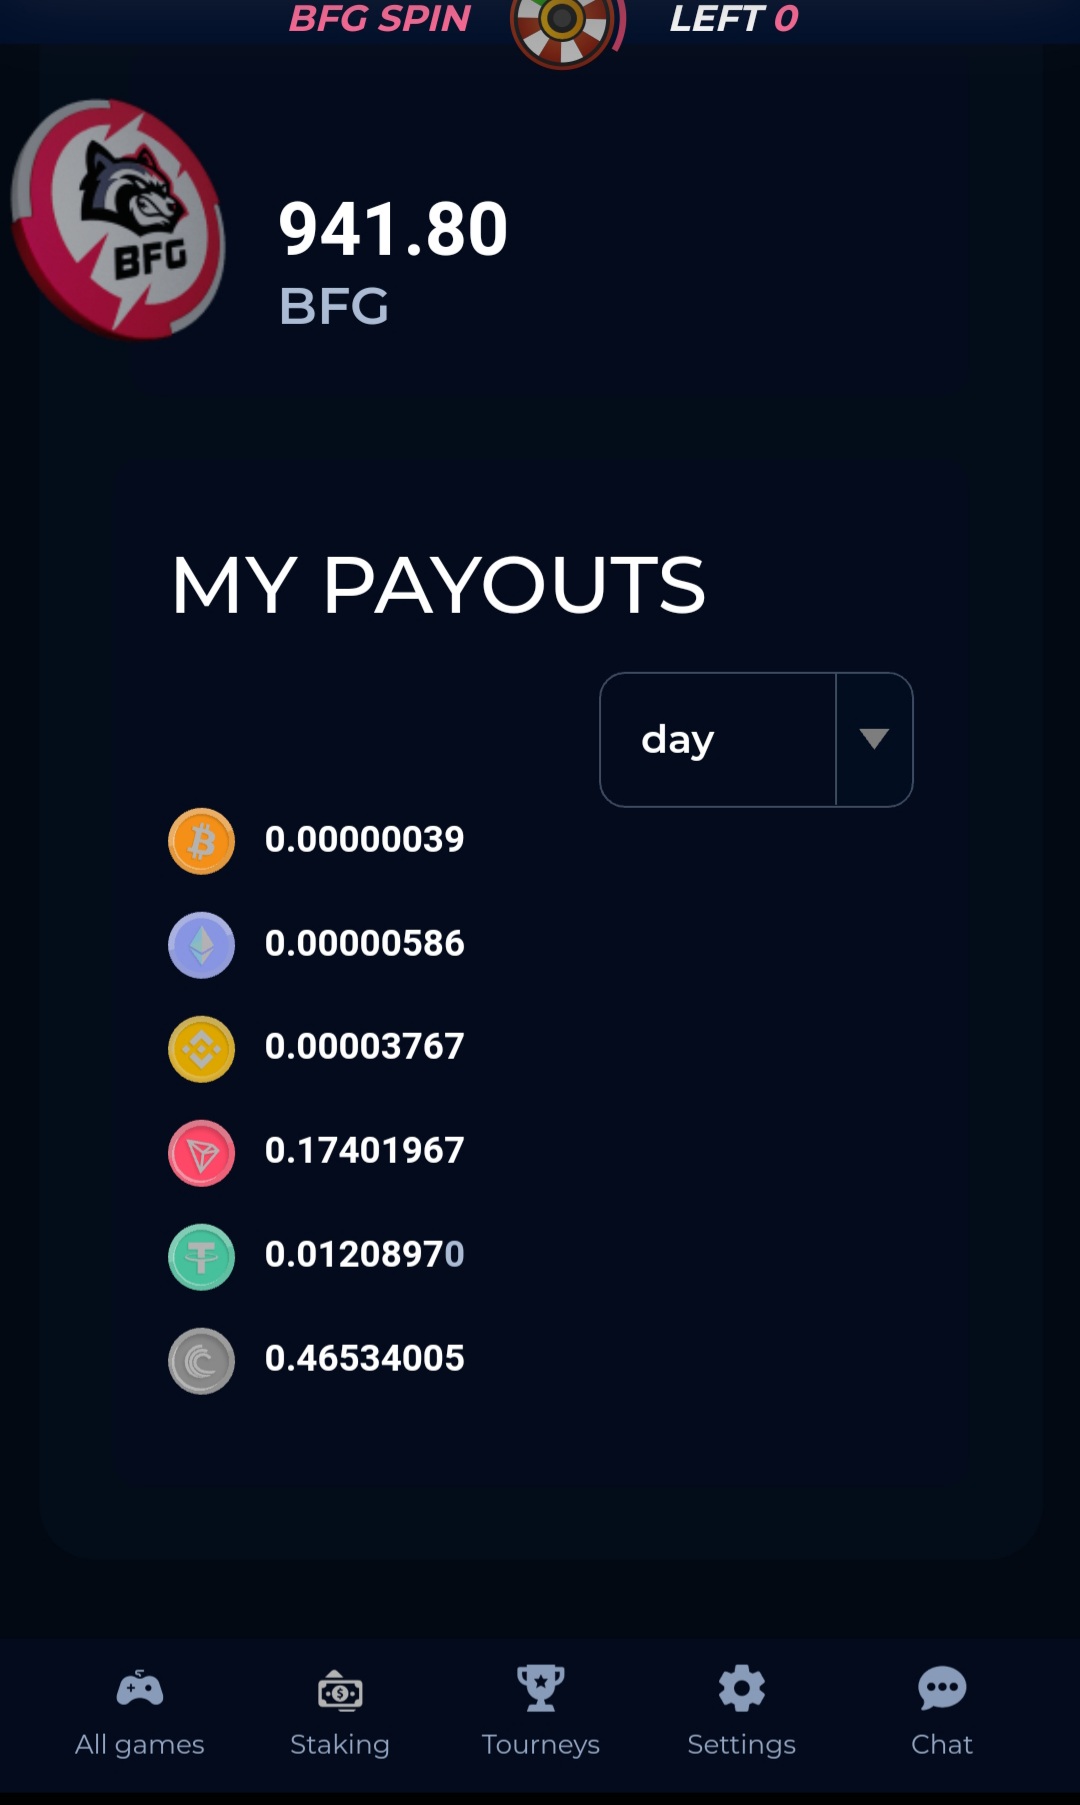Click the Tron payout amount 0.17401967

pos(365,1151)
